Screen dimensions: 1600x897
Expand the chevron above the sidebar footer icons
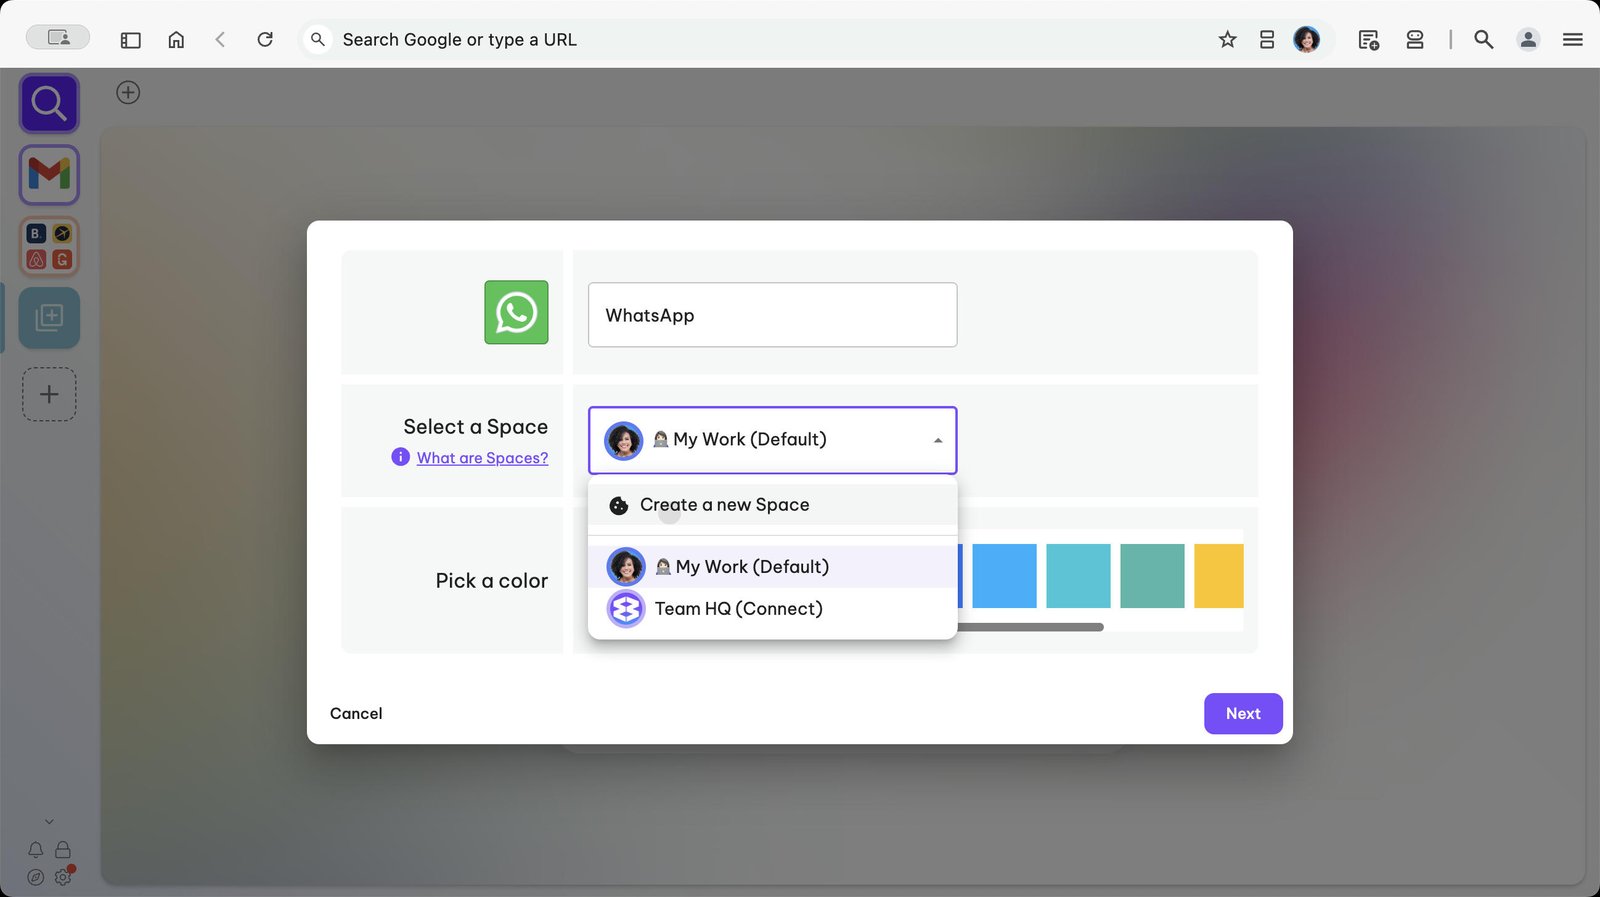49,822
